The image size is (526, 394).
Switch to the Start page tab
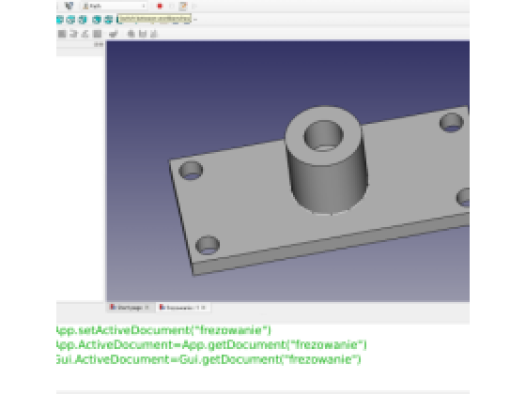click(130, 307)
